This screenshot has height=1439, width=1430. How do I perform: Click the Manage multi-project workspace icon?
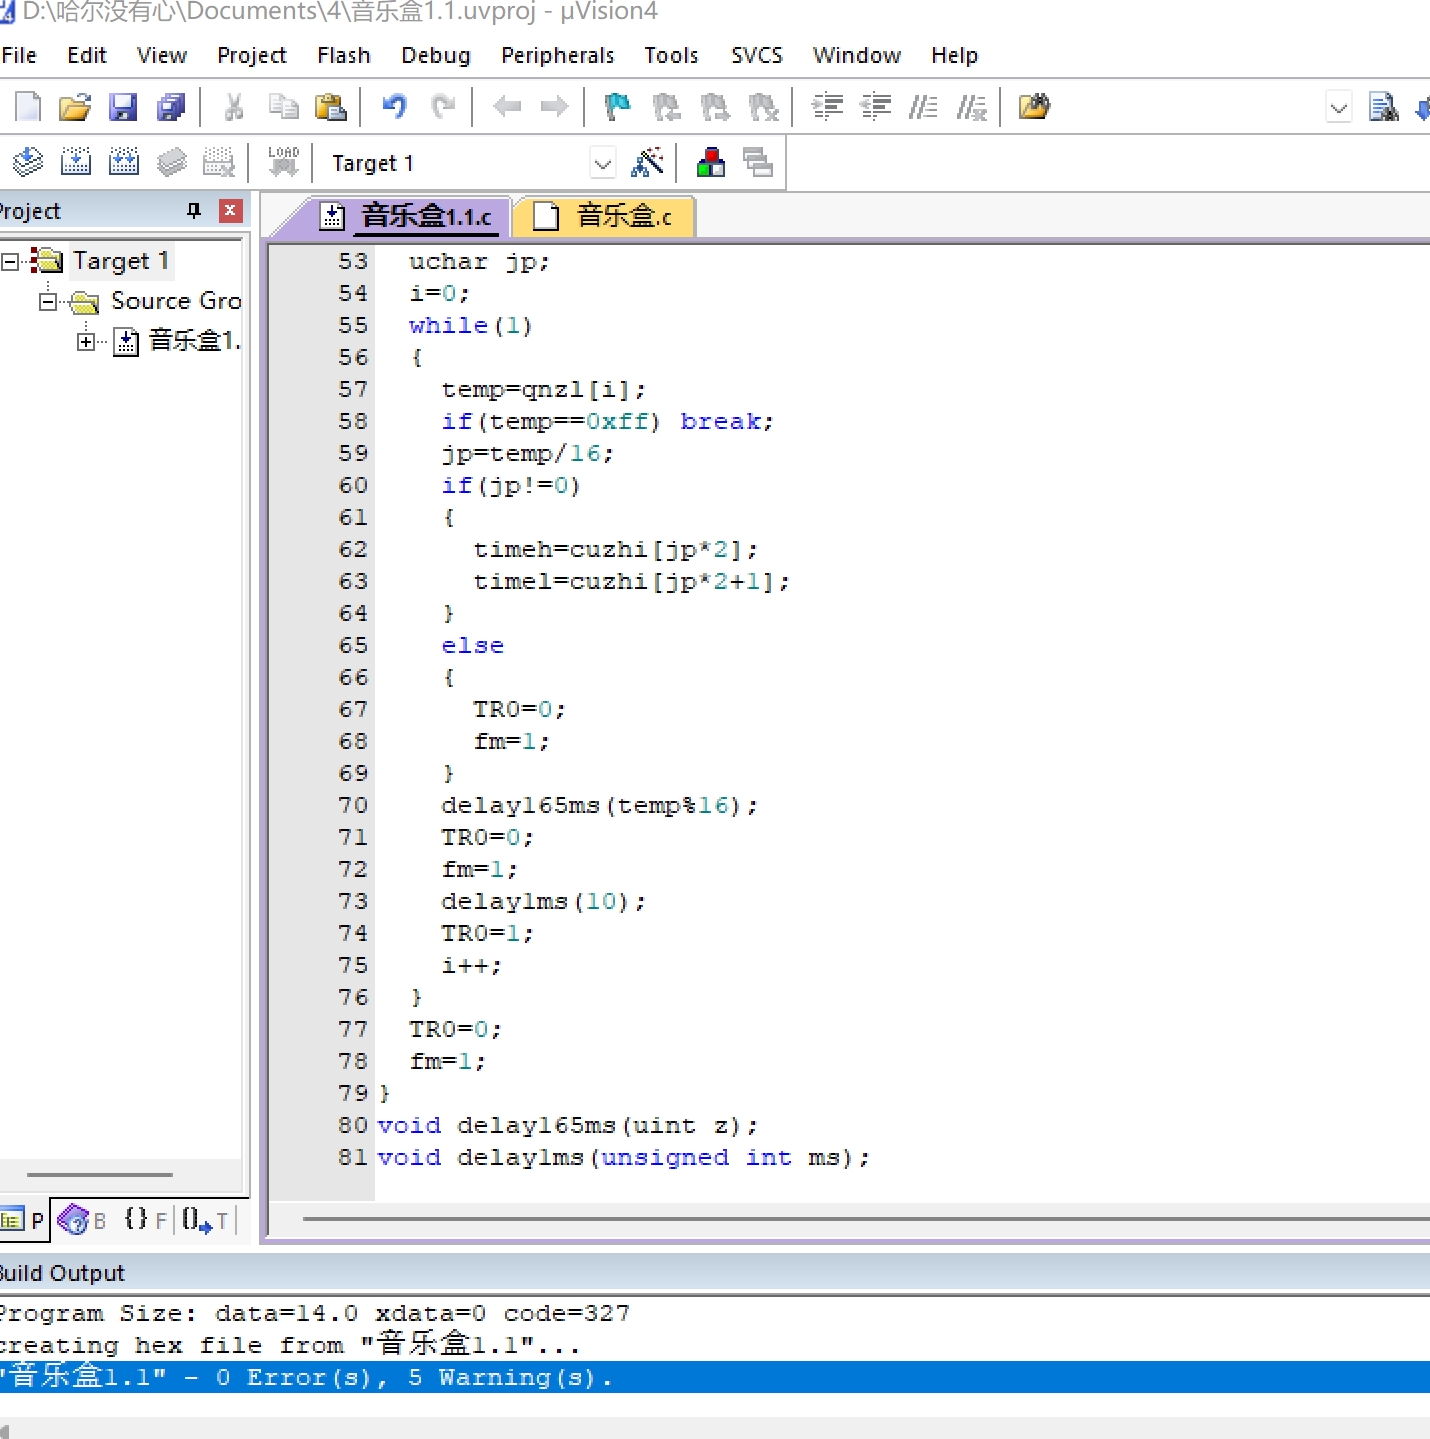click(758, 162)
